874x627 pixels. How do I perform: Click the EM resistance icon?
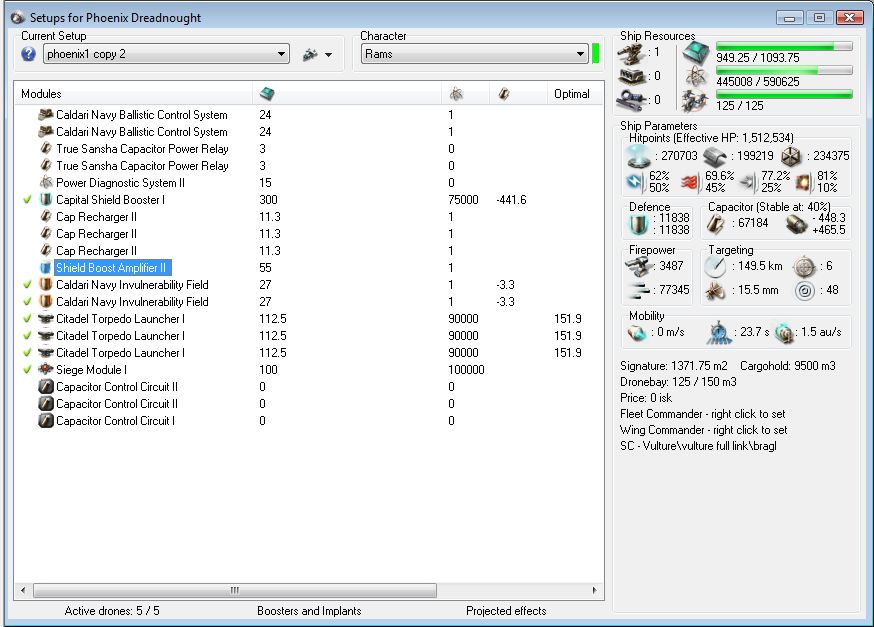pos(634,182)
